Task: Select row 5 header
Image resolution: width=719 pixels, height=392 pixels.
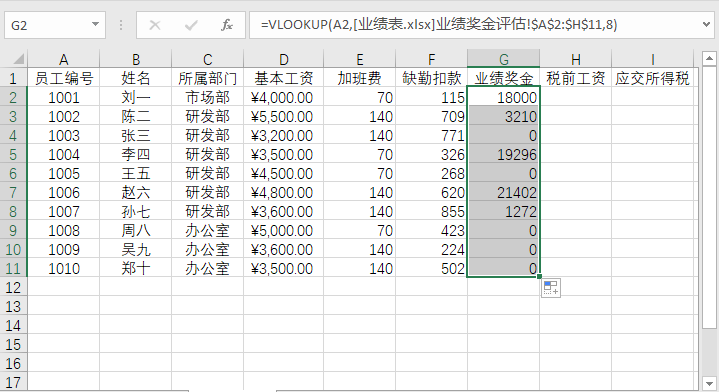Action: point(13,155)
